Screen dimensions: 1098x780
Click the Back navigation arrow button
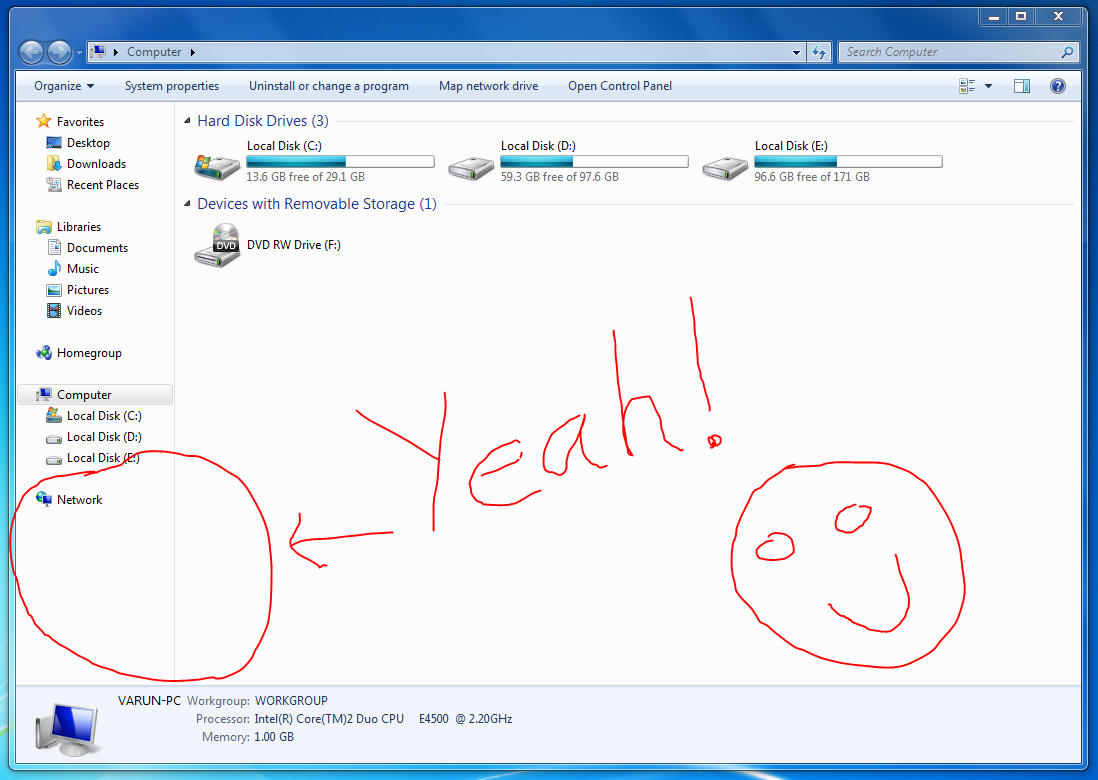[31, 52]
